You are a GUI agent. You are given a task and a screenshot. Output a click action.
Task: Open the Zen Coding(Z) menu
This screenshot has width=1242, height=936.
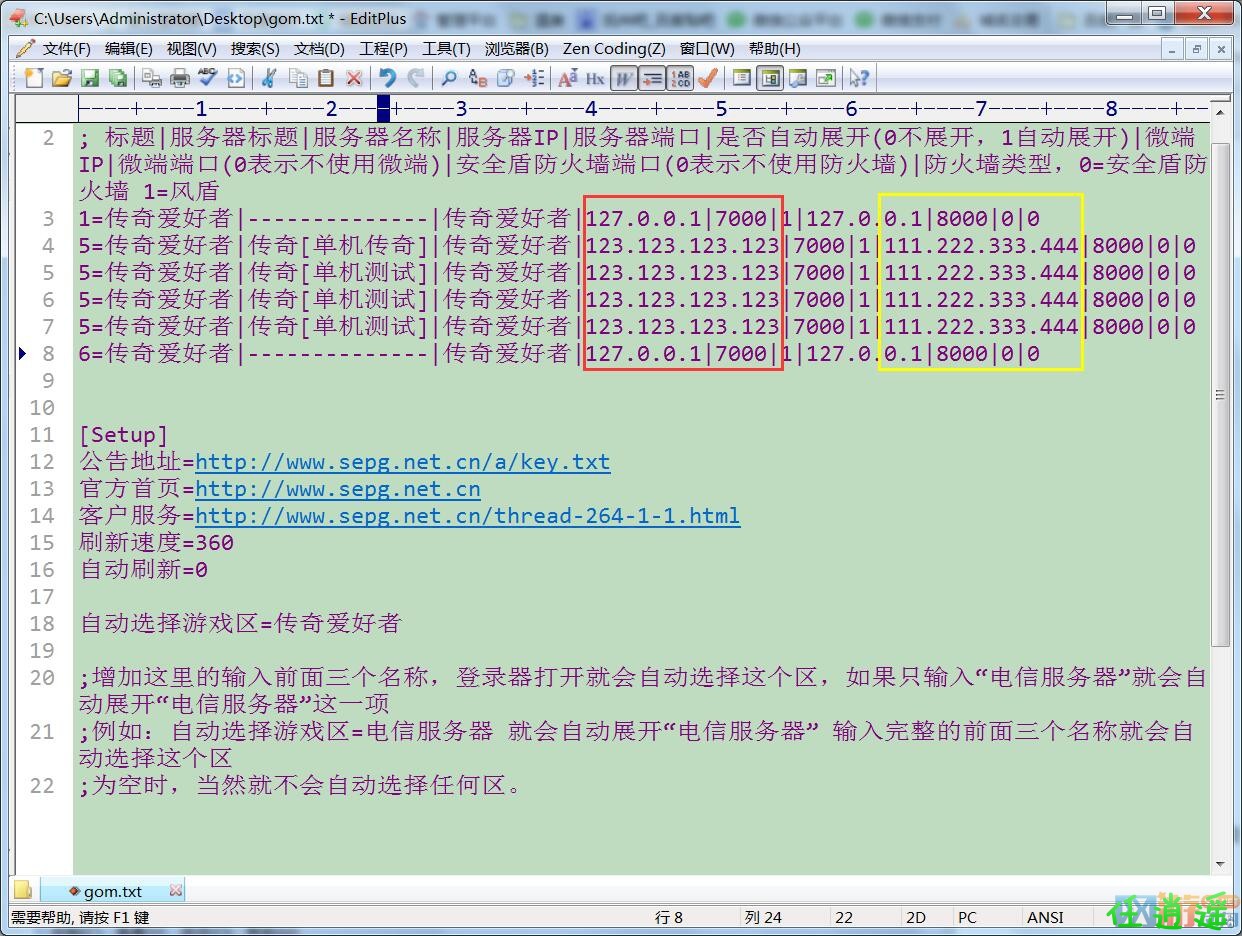[x=614, y=48]
